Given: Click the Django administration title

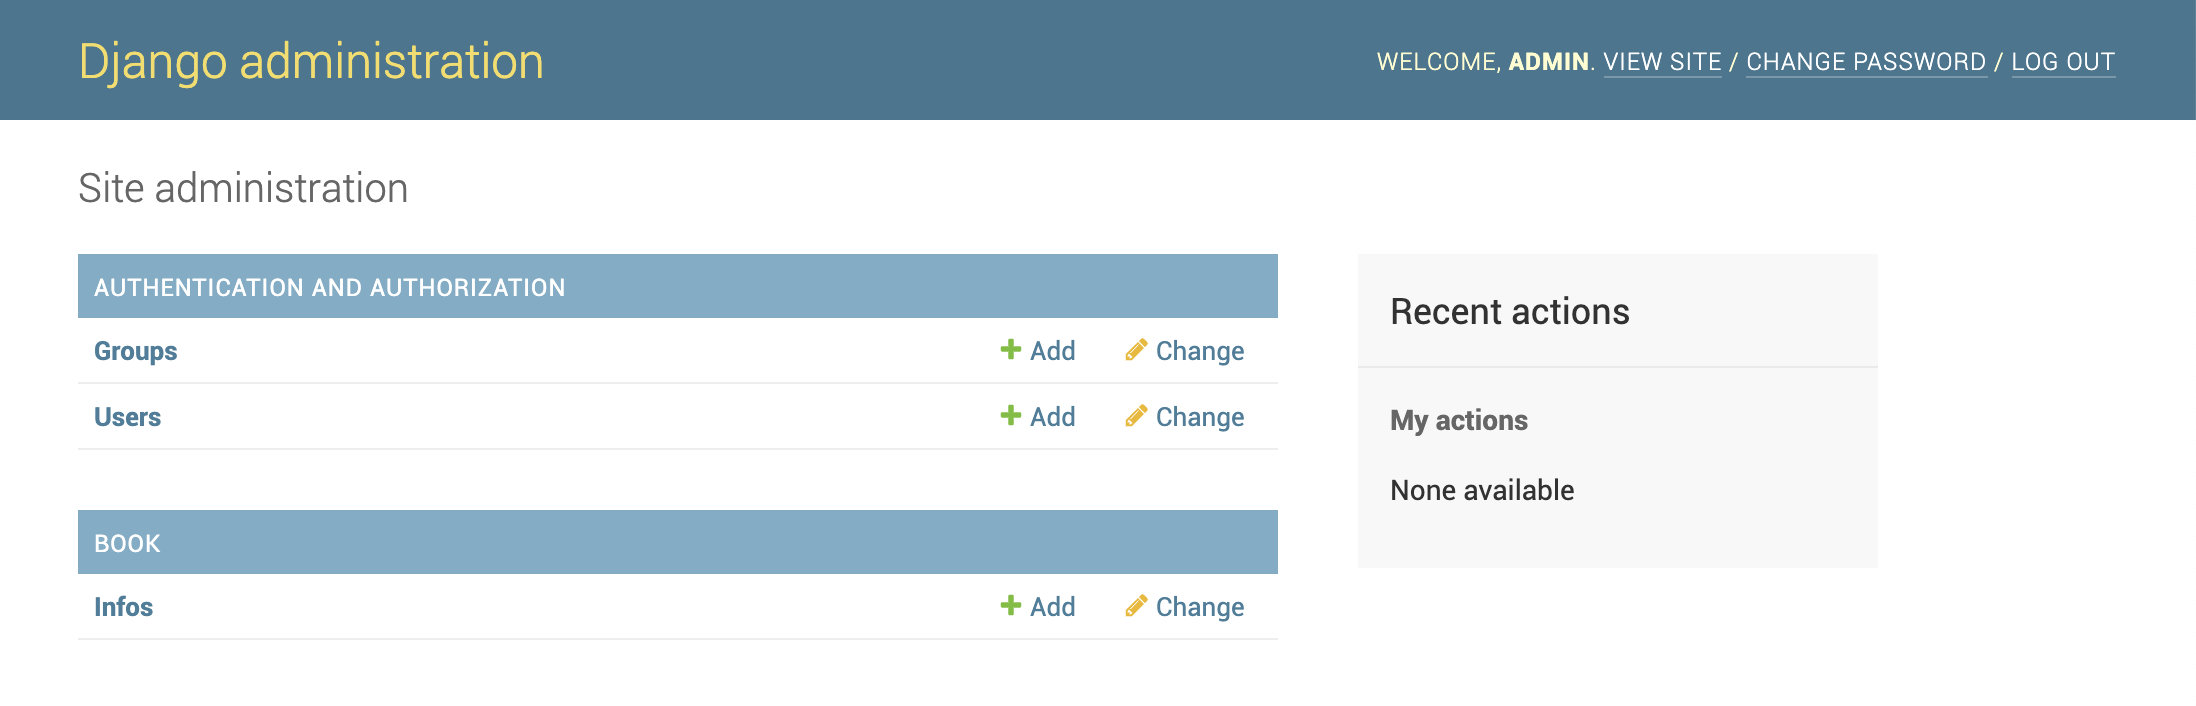Looking at the screenshot, I should point(311,62).
